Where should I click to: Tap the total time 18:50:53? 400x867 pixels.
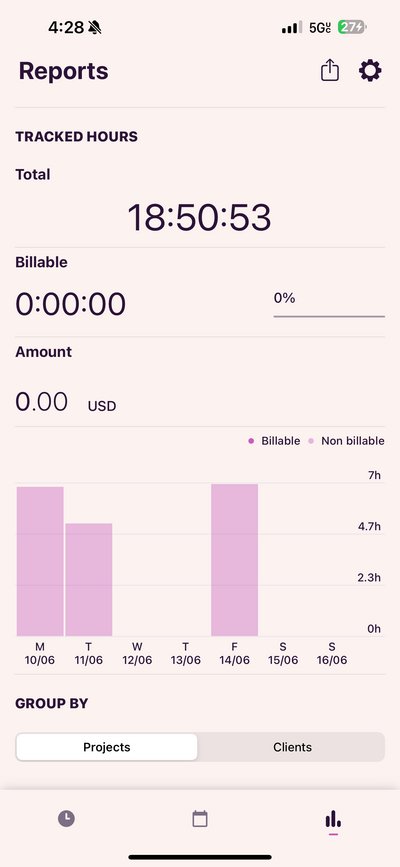(x=200, y=217)
